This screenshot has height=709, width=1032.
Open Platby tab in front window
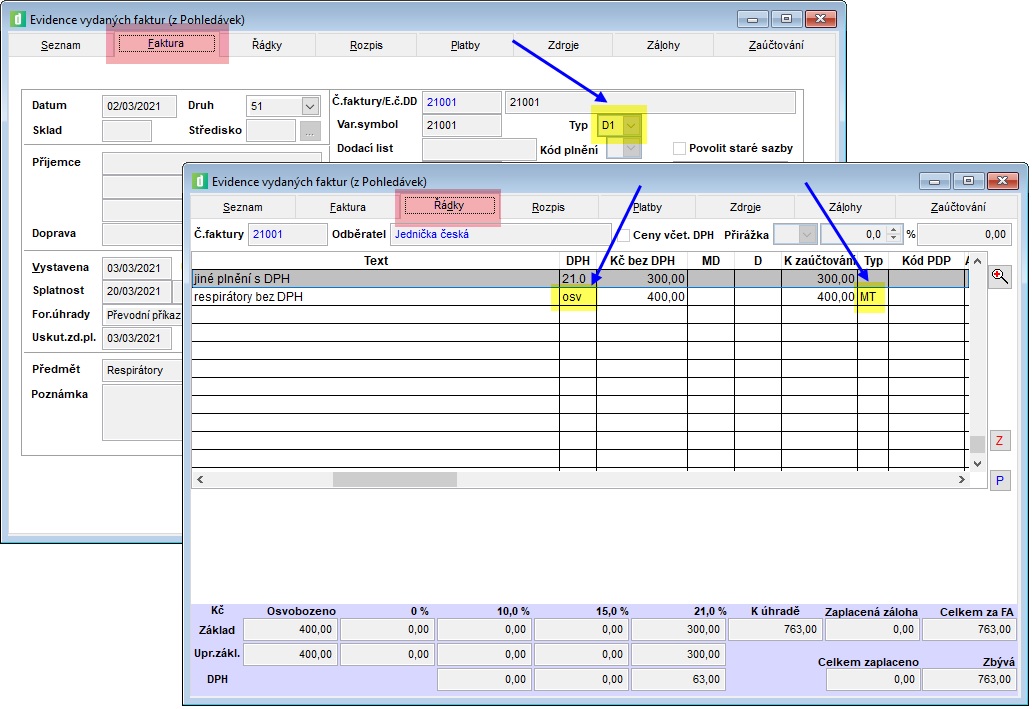tap(647, 207)
